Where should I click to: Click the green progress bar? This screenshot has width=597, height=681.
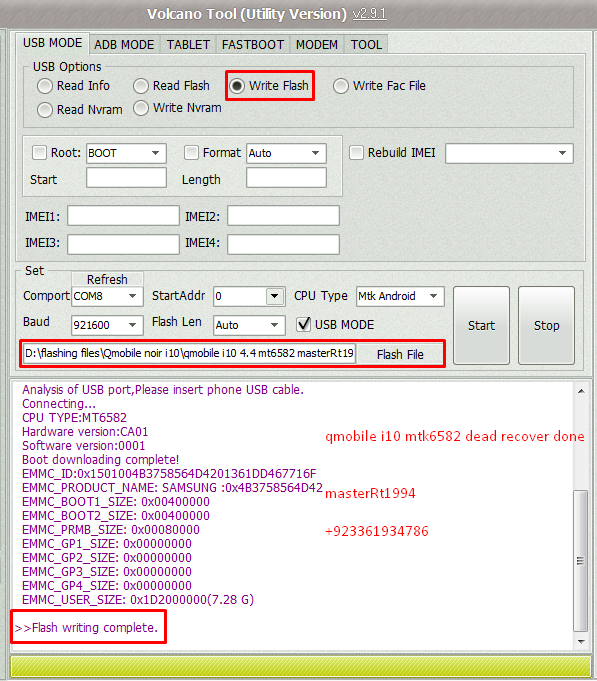(301, 666)
